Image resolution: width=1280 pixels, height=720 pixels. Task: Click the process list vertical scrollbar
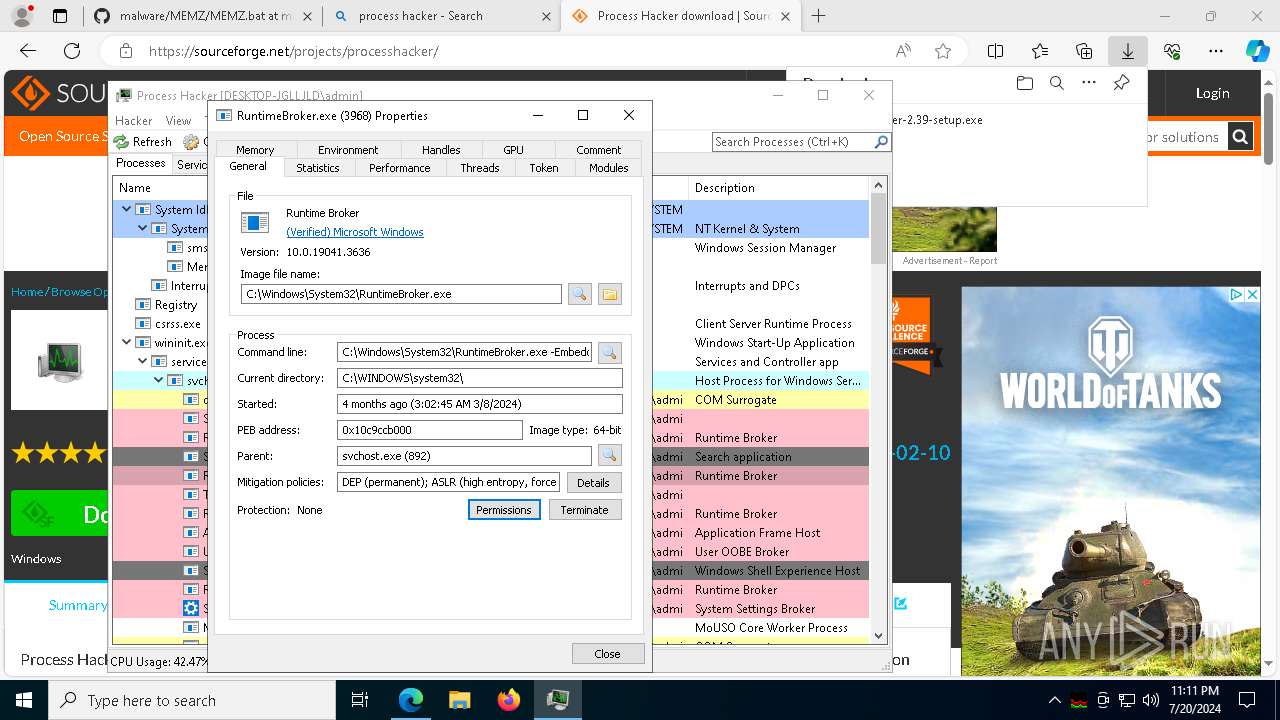point(879,410)
